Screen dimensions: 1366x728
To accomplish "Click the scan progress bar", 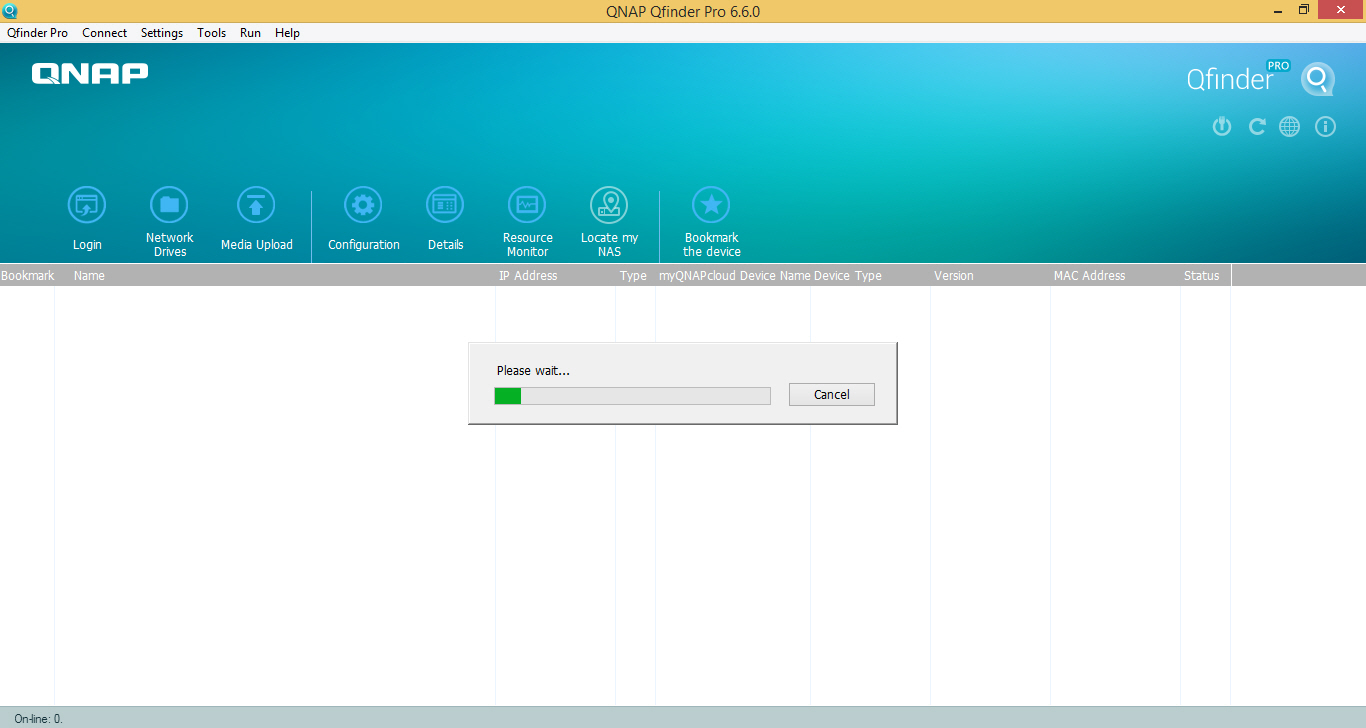I will pyautogui.click(x=632, y=395).
